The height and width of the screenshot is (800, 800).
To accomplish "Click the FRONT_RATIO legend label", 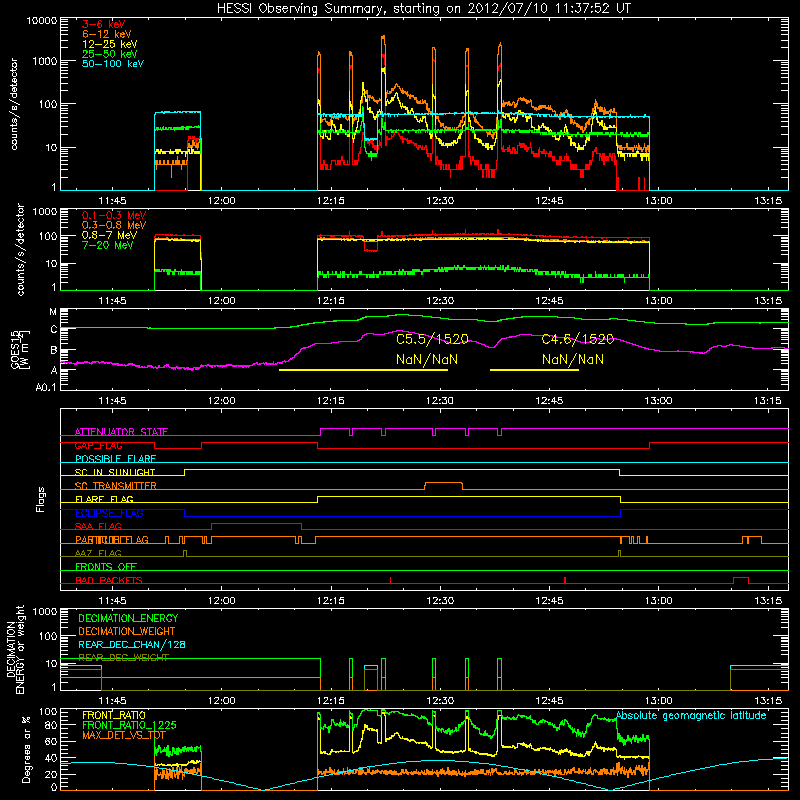I will point(114,715).
